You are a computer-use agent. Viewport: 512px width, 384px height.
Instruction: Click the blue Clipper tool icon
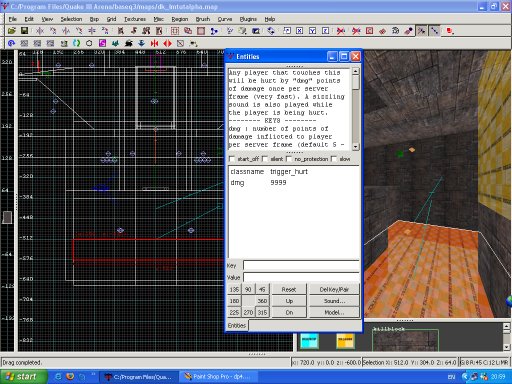[x=214, y=31]
